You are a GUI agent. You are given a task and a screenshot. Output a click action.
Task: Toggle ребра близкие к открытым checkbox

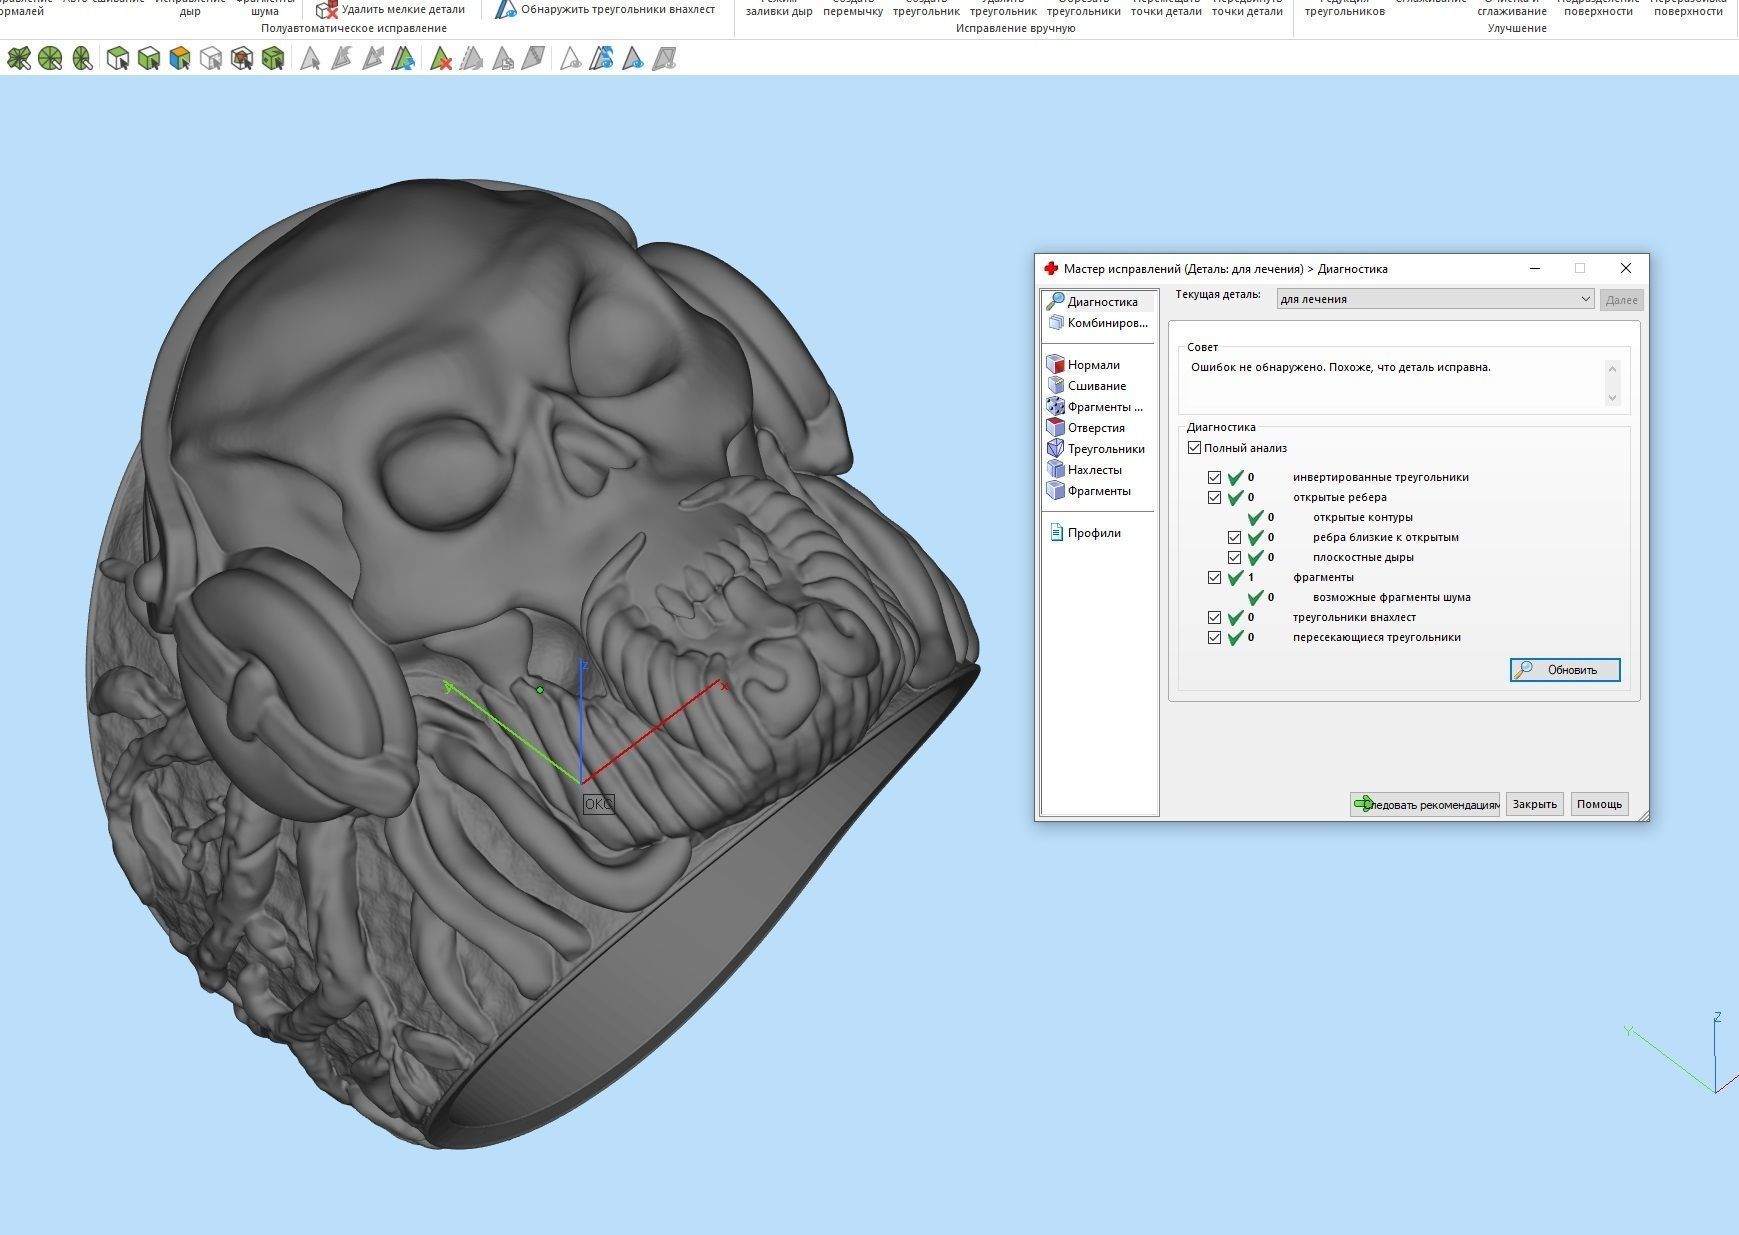[x=1234, y=537]
